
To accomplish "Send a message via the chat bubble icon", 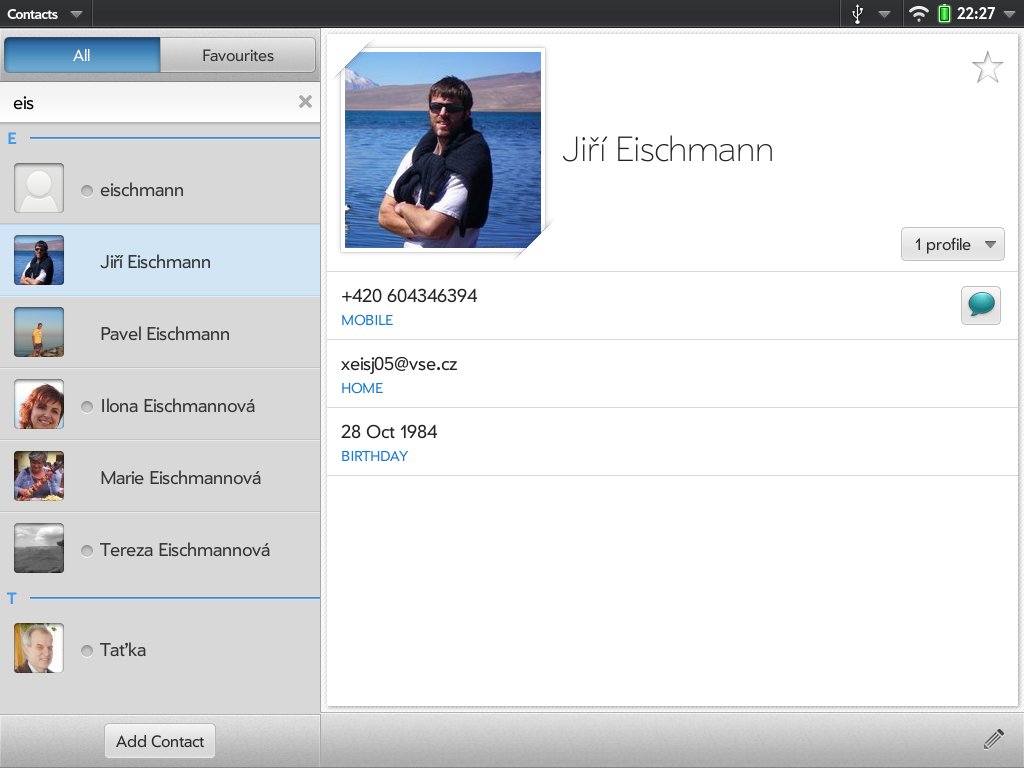I will [981, 305].
